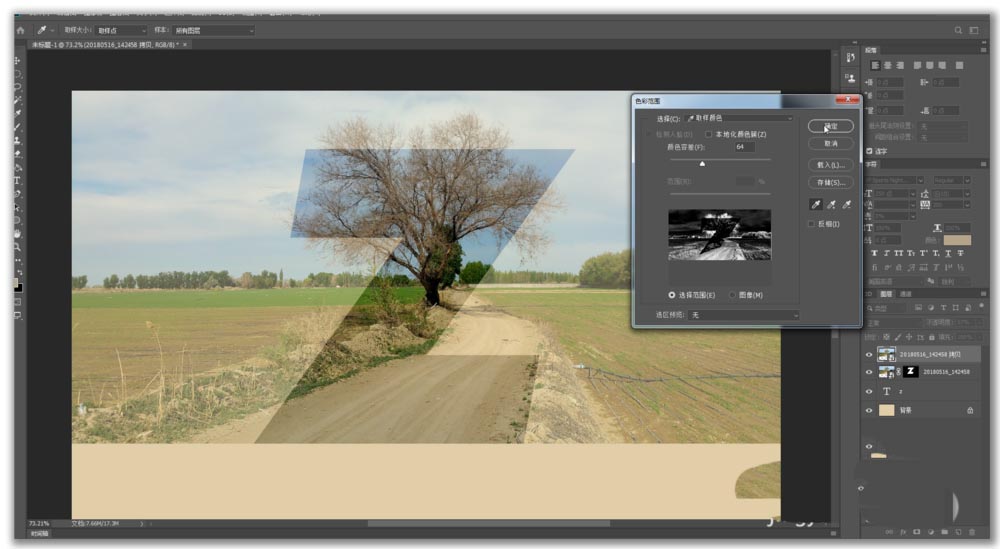
Task: Enable Localized Color Clusters checkbox
Action: [709, 135]
